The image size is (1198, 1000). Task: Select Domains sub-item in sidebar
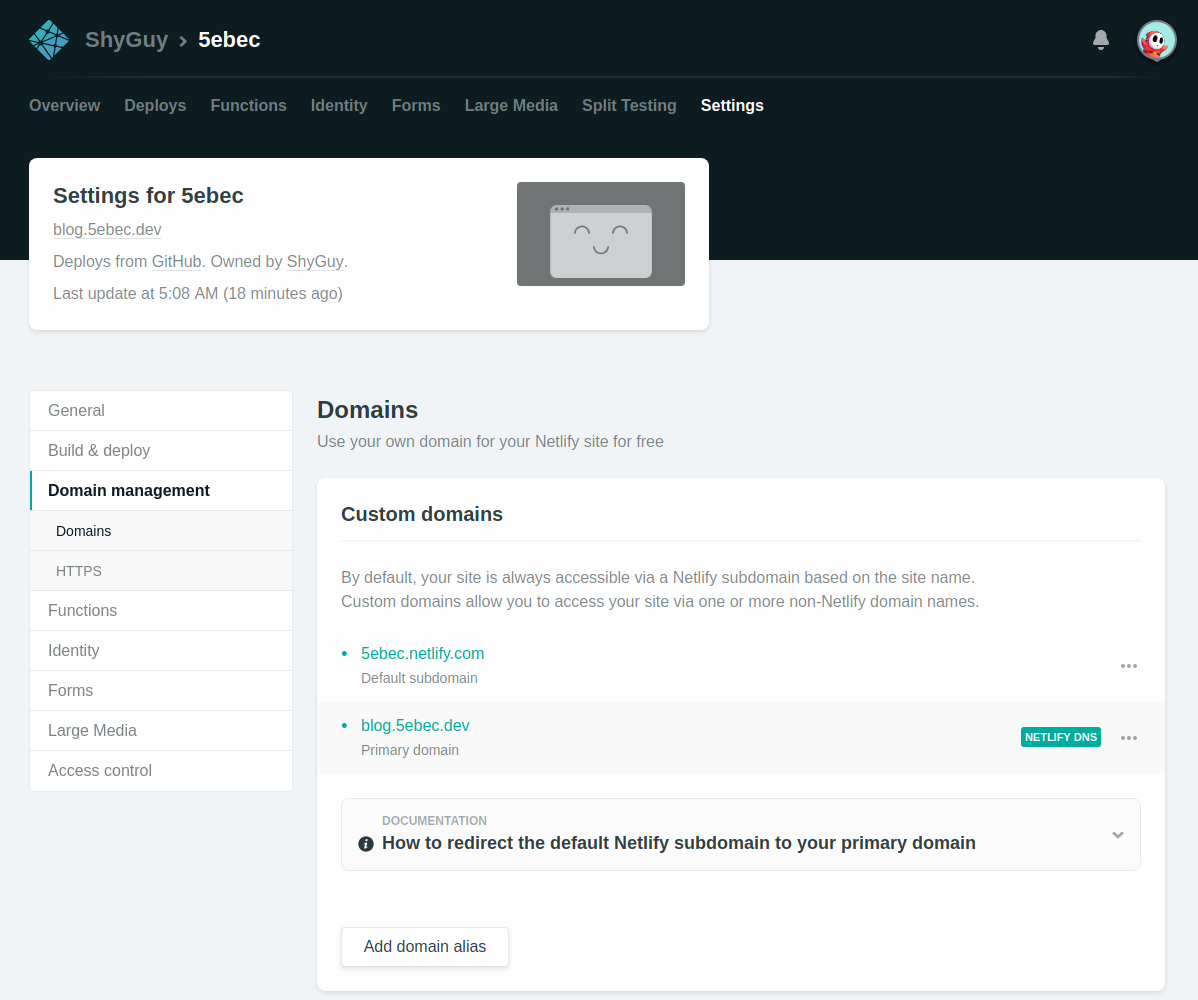click(x=161, y=531)
